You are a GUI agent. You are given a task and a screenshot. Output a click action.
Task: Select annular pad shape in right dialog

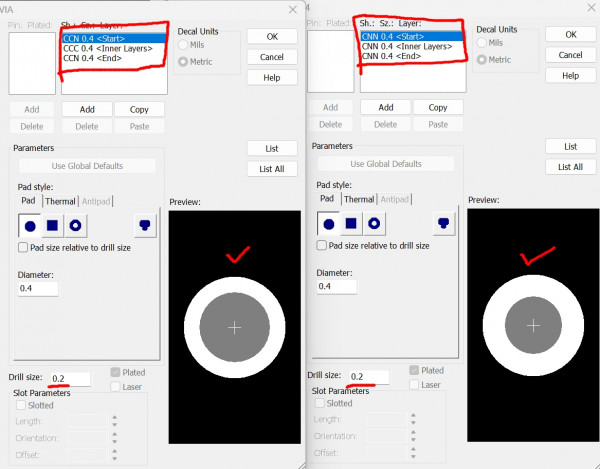tap(375, 224)
